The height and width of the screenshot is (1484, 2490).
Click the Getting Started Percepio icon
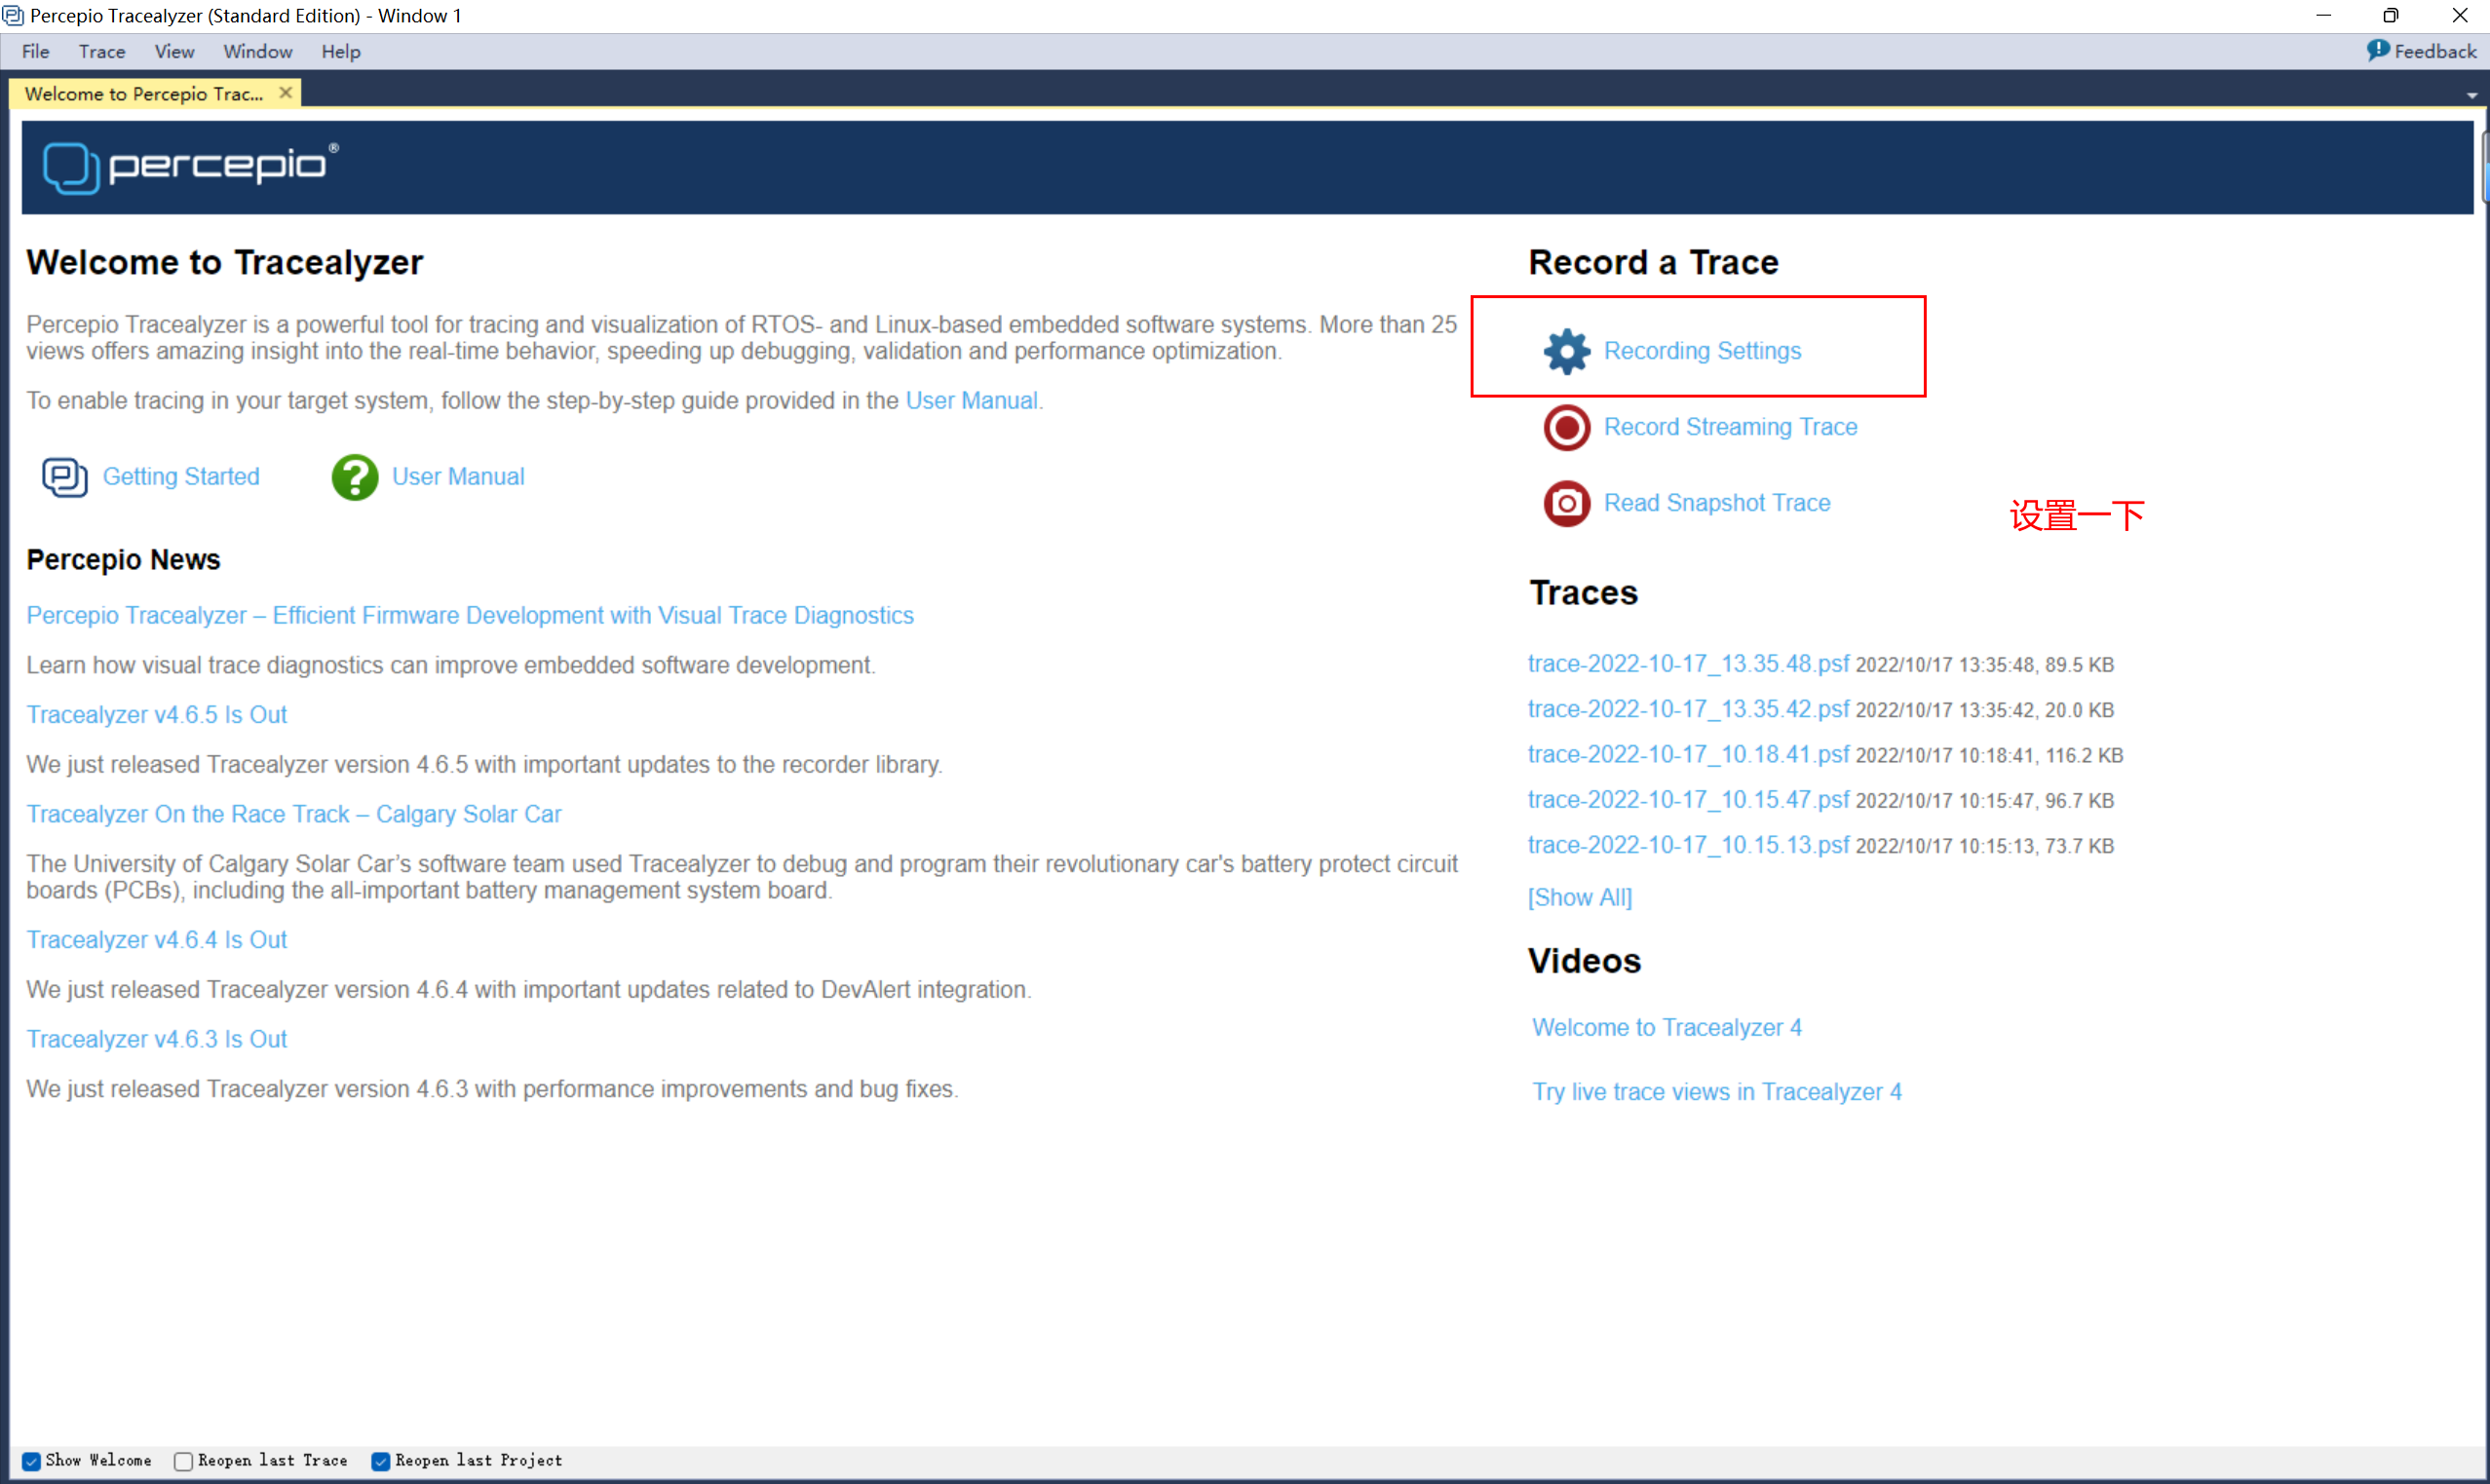[x=64, y=477]
